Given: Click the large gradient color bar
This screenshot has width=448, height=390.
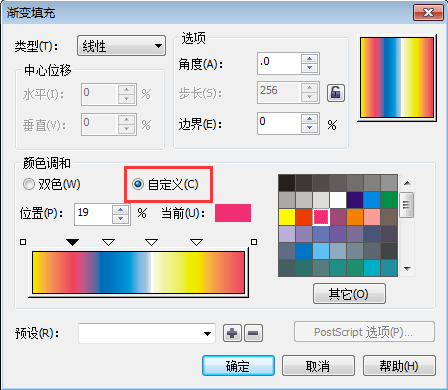Looking at the screenshot, I should pyautogui.click(x=138, y=272).
